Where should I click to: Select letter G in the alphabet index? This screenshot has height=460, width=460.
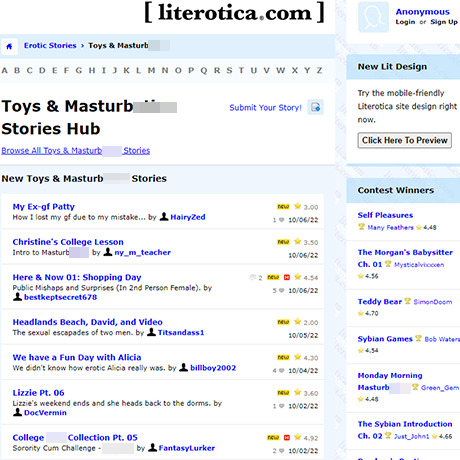coord(78,70)
